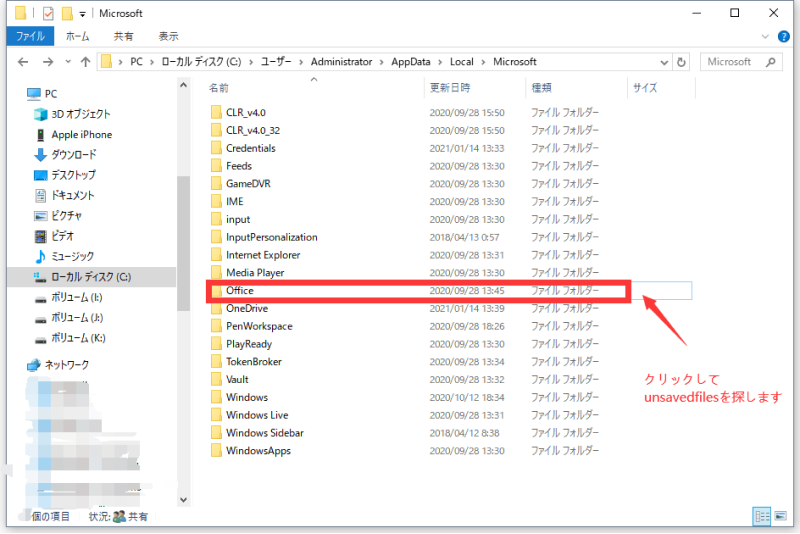Open the Help question mark icon
Image resolution: width=800 pixels, height=534 pixels.
(x=784, y=36)
